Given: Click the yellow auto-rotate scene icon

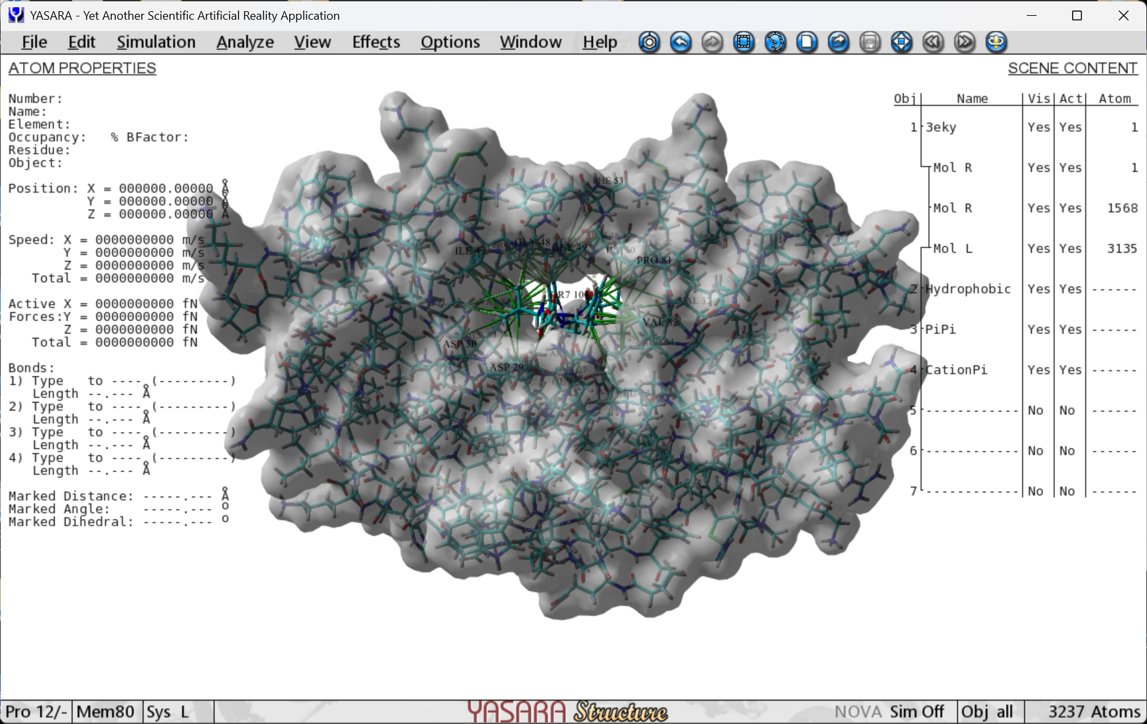Looking at the screenshot, I should tap(996, 42).
